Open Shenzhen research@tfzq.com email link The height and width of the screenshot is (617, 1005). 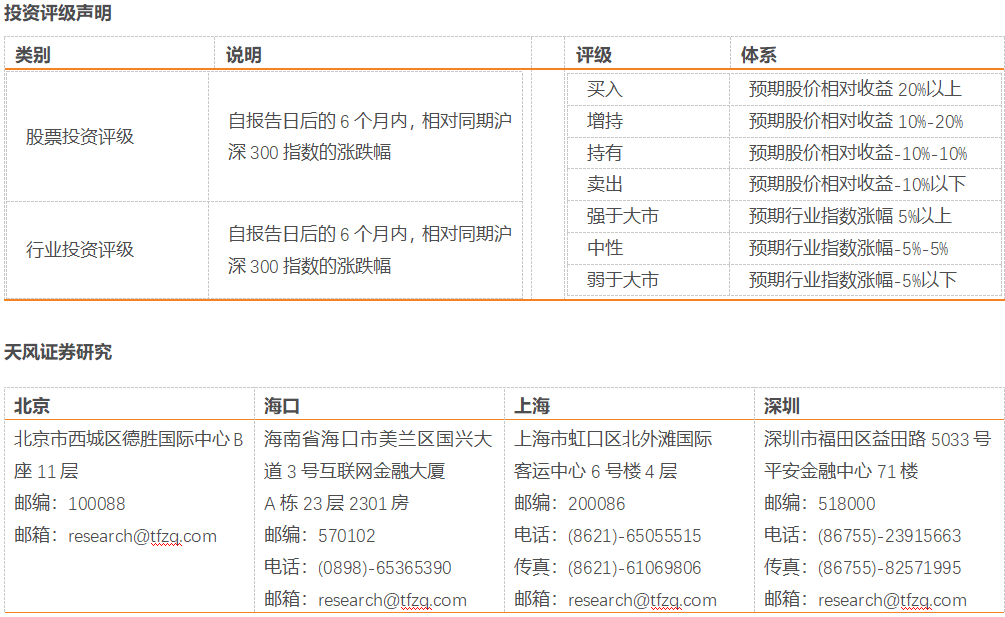pyautogui.click(x=892, y=600)
